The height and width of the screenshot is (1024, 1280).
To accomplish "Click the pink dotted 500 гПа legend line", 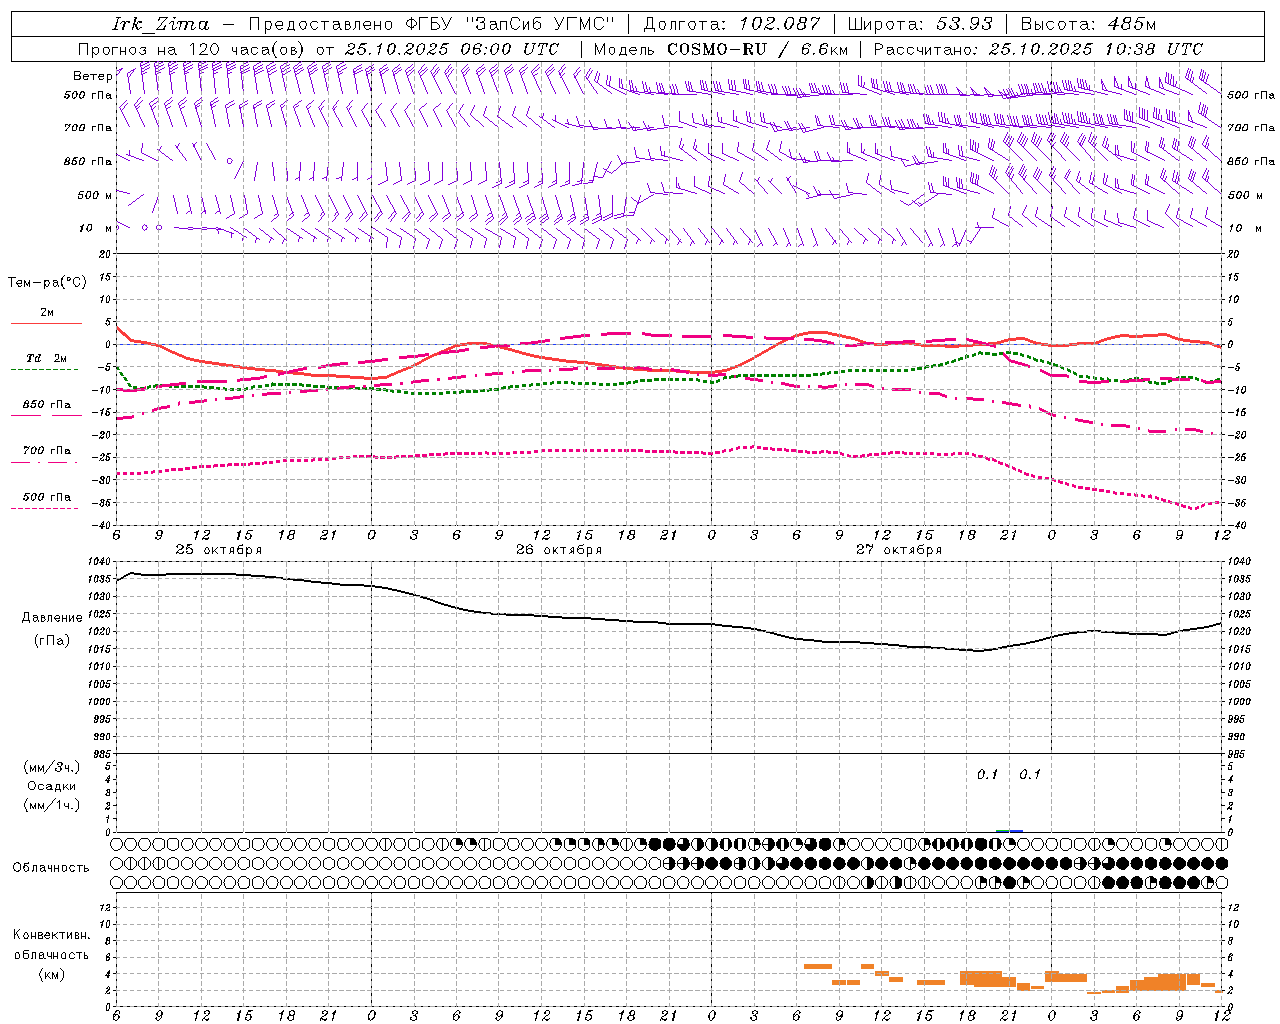I will tap(44, 508).
